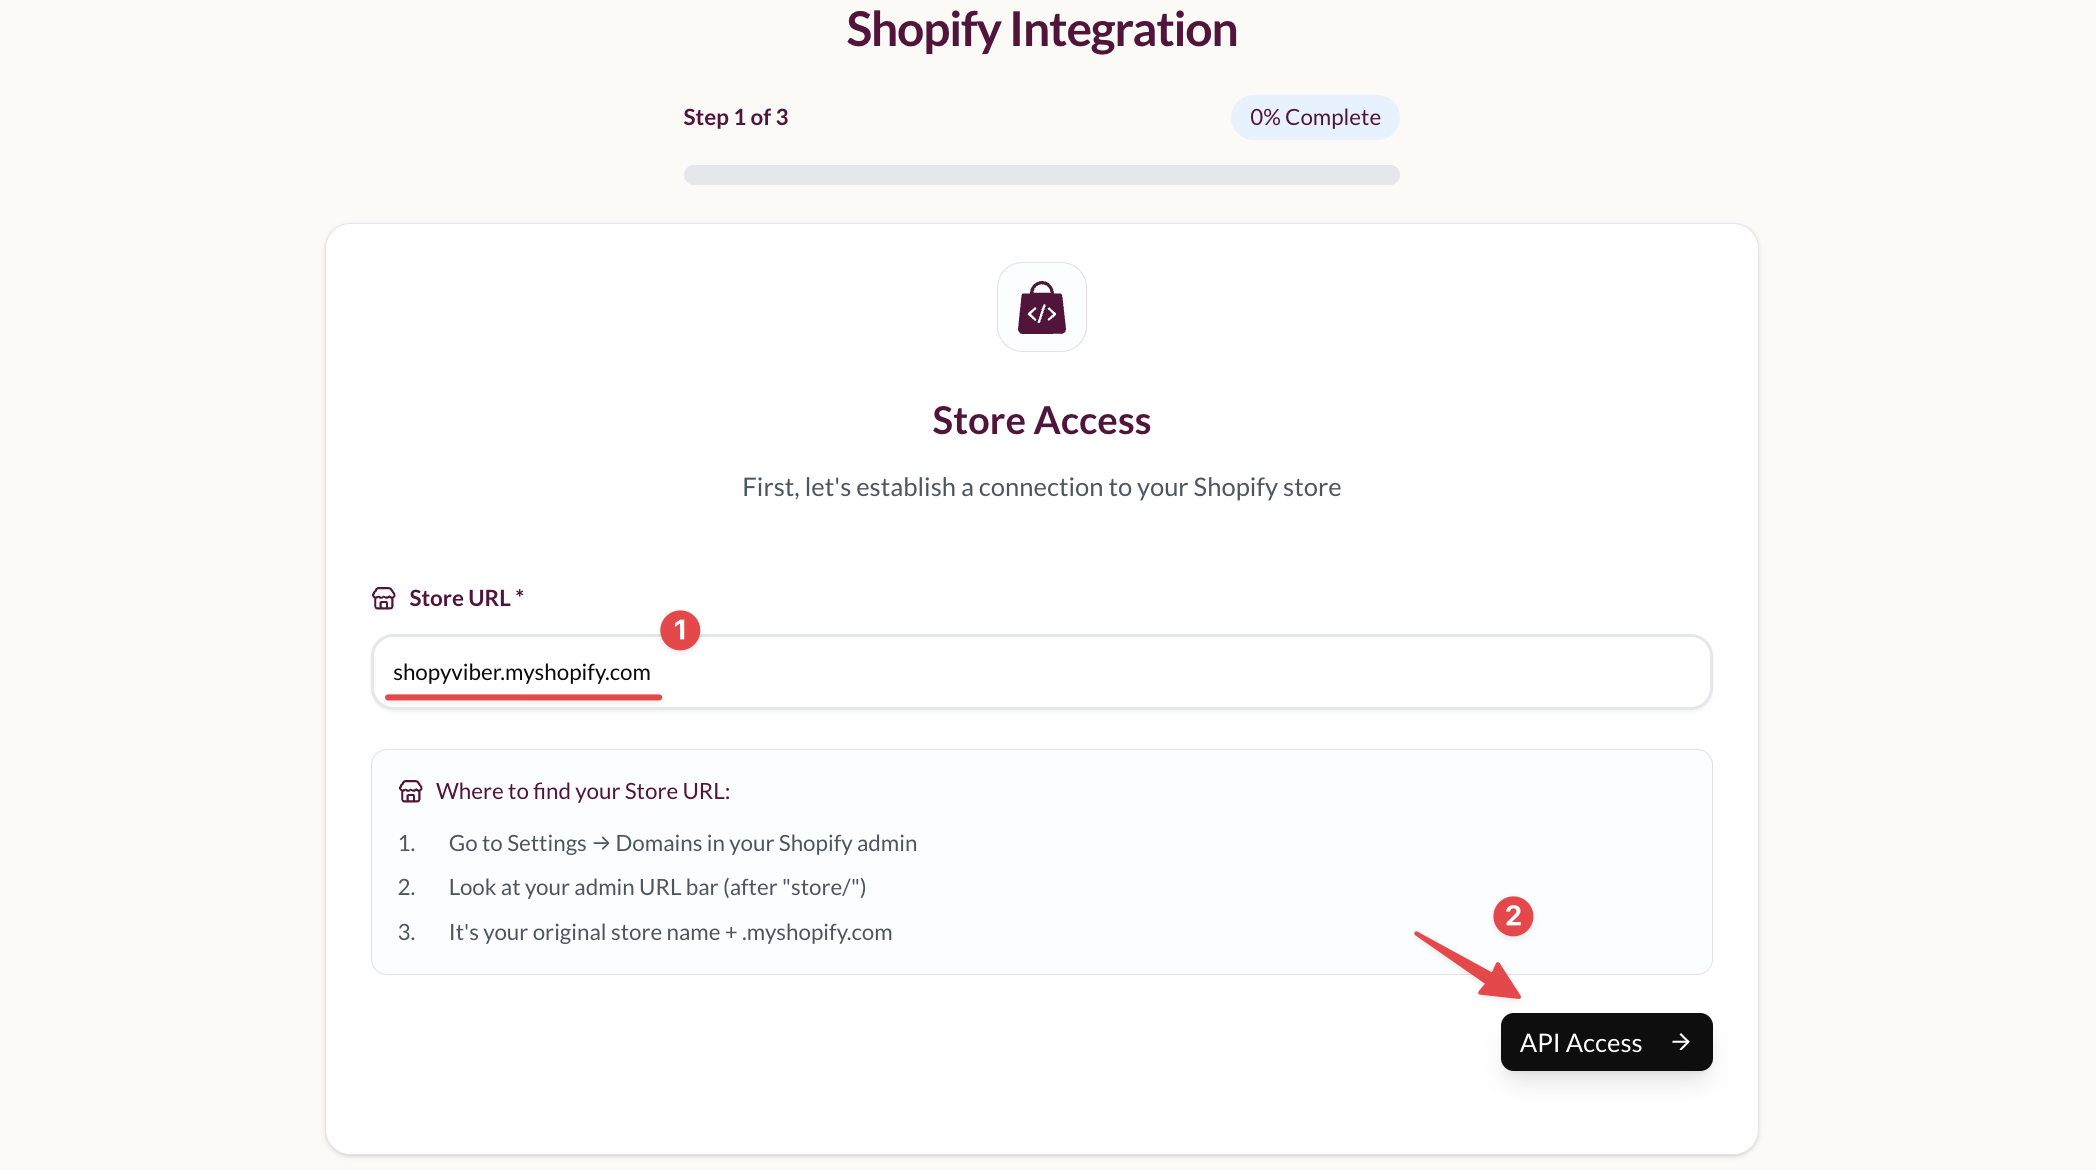2096x1170 pixels.
Task: Click the arrow icon inside API Access button
Action: 1679,1042
